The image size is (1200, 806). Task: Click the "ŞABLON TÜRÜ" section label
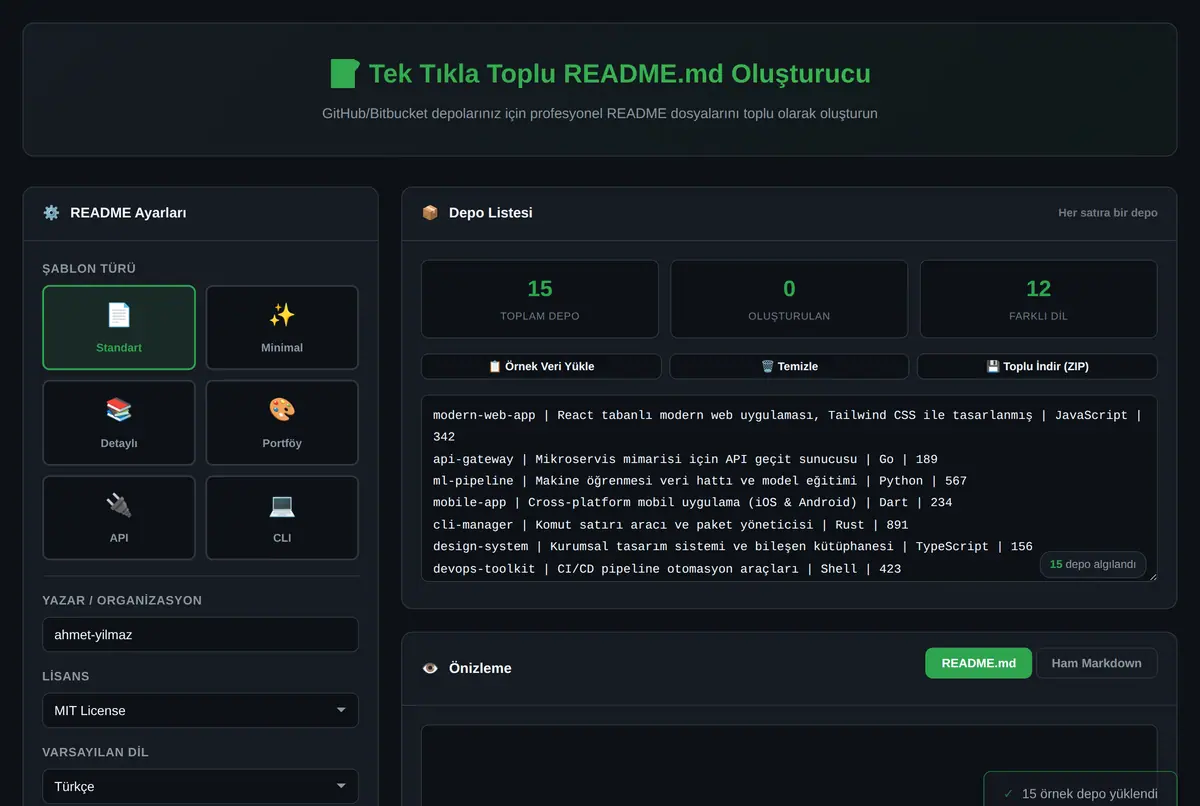(x=89, y=269)
